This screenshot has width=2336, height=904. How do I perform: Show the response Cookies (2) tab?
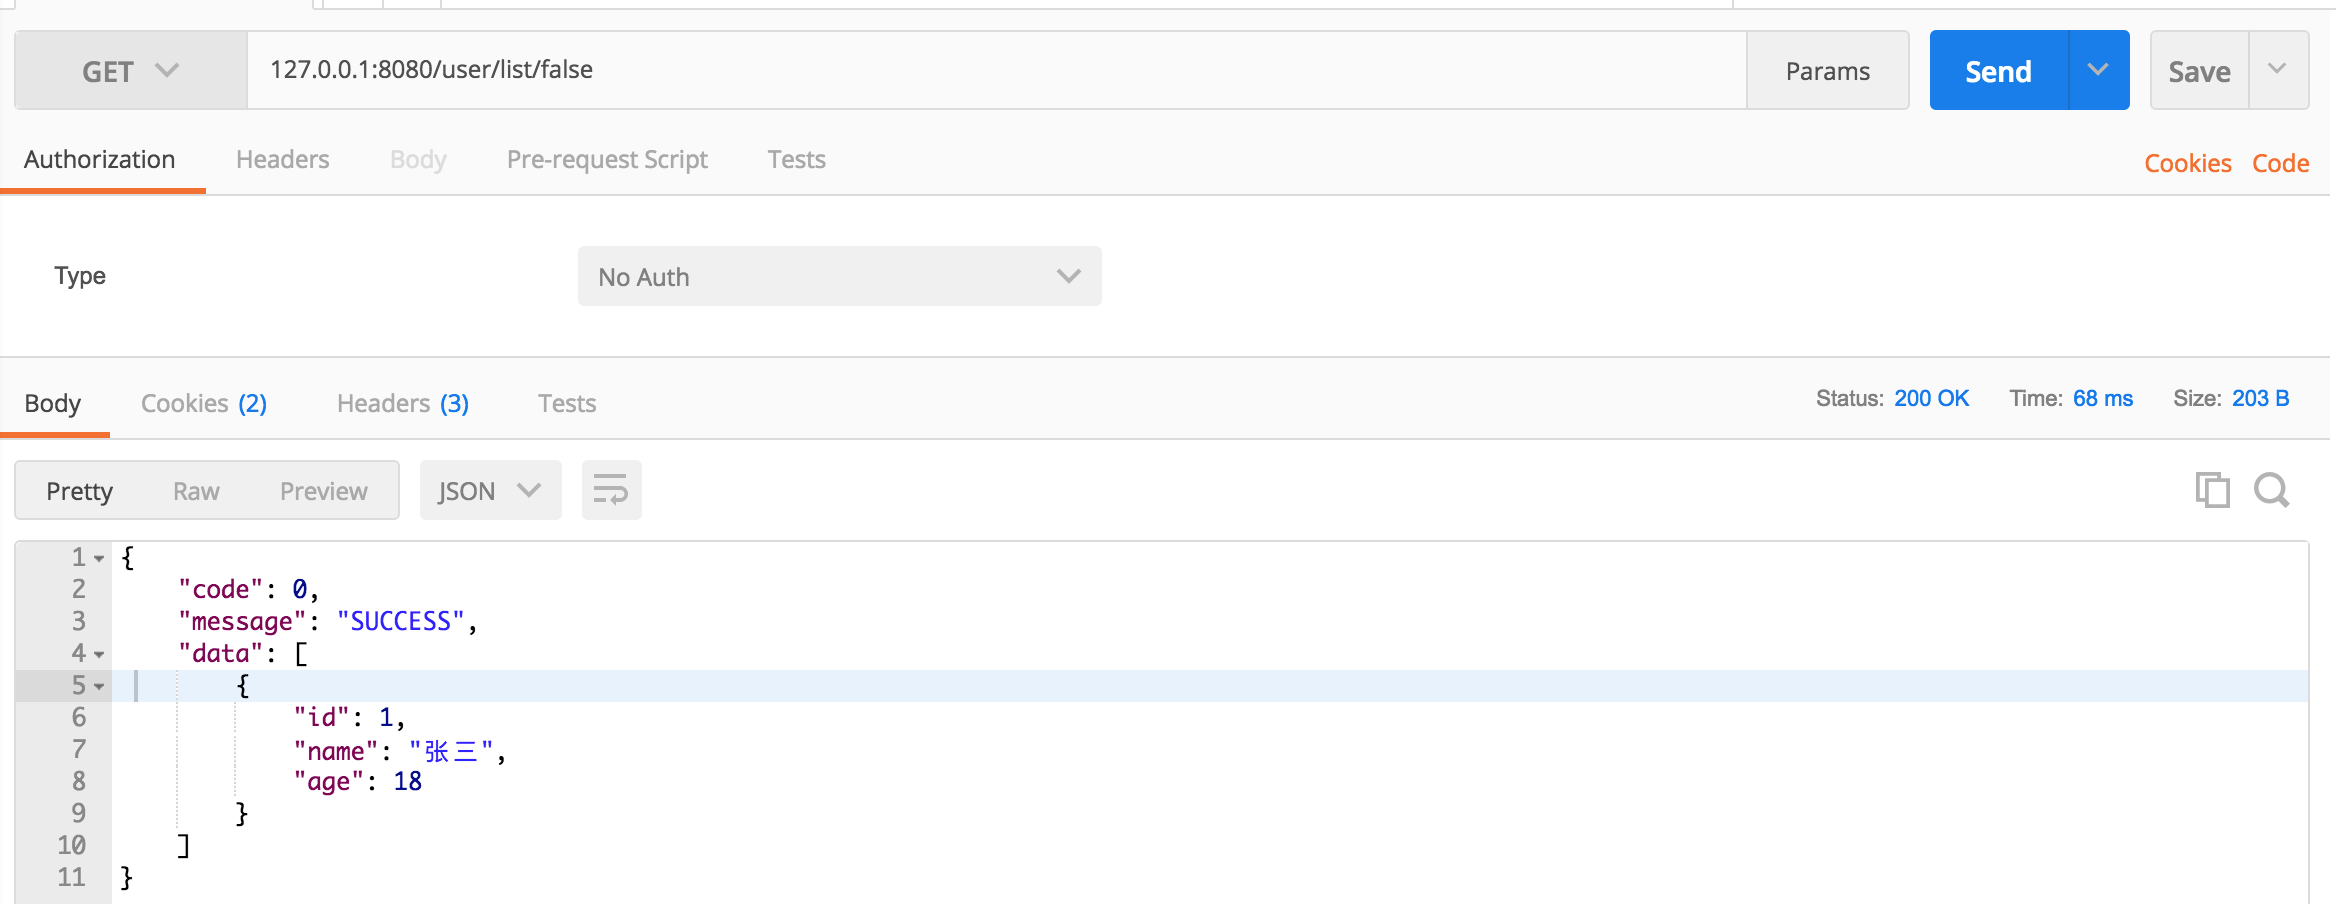[x=203, y=403]
